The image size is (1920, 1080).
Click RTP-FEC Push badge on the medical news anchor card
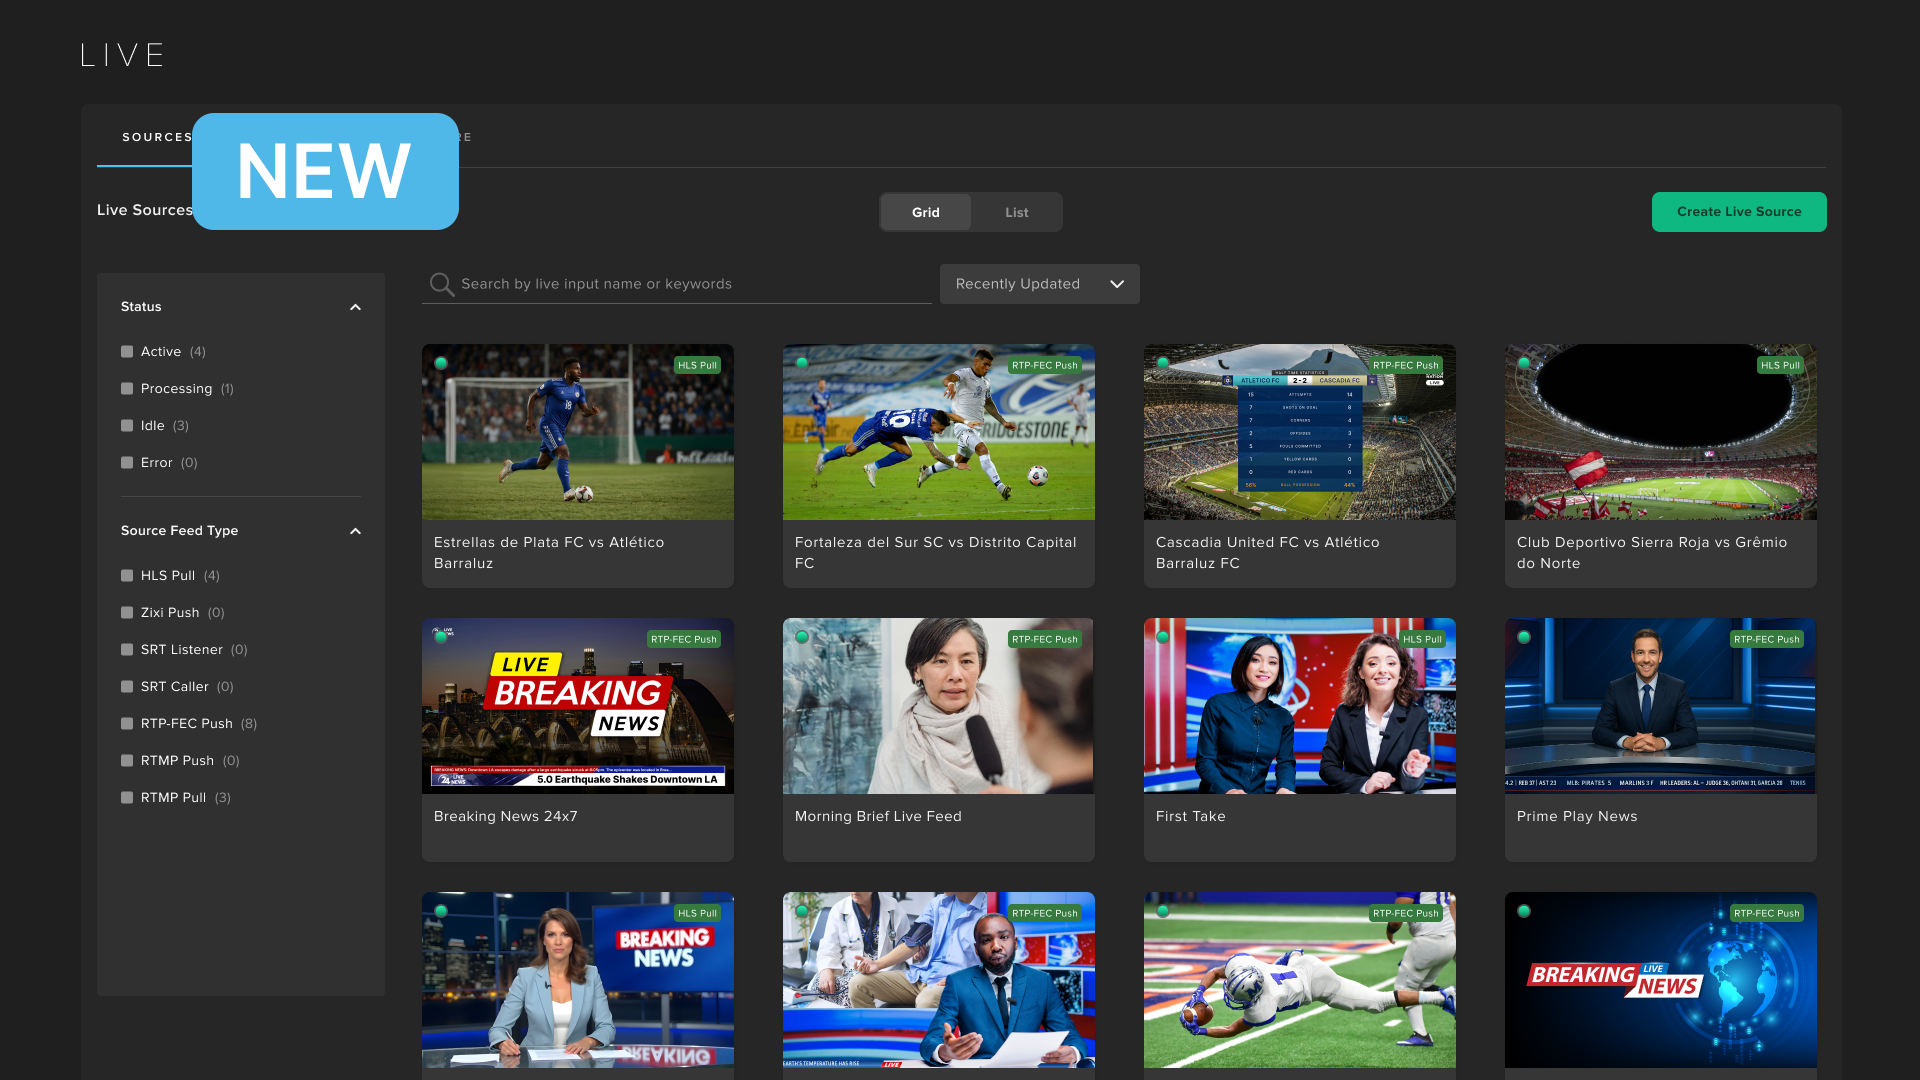click(1045, 913)
